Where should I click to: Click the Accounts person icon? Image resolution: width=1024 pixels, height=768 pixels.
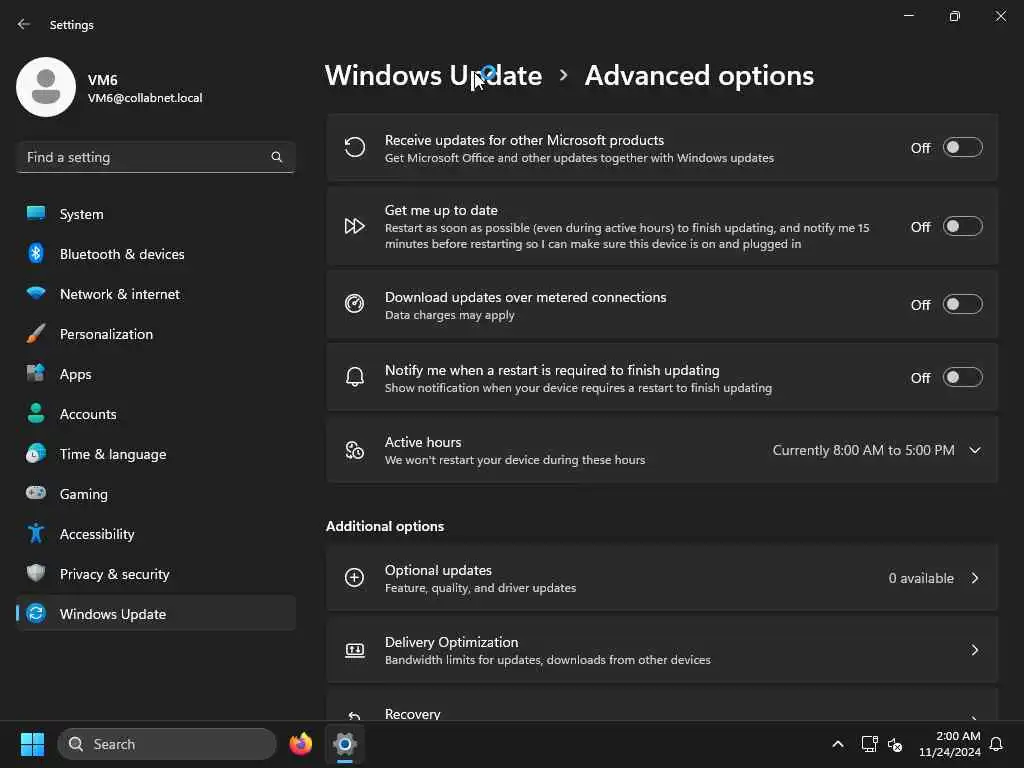[36, 413]
